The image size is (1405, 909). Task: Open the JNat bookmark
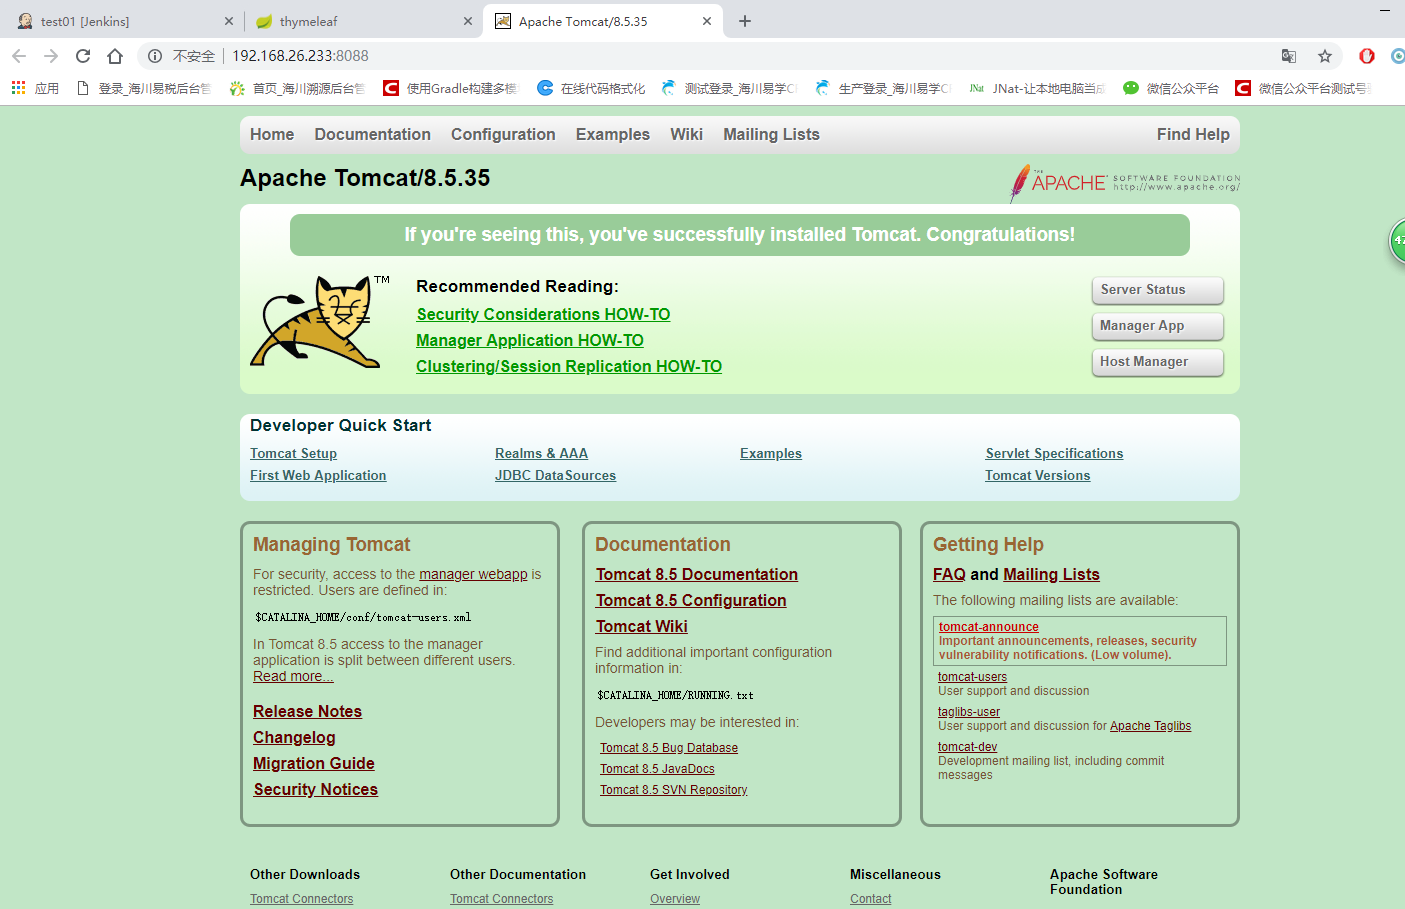1036,88
